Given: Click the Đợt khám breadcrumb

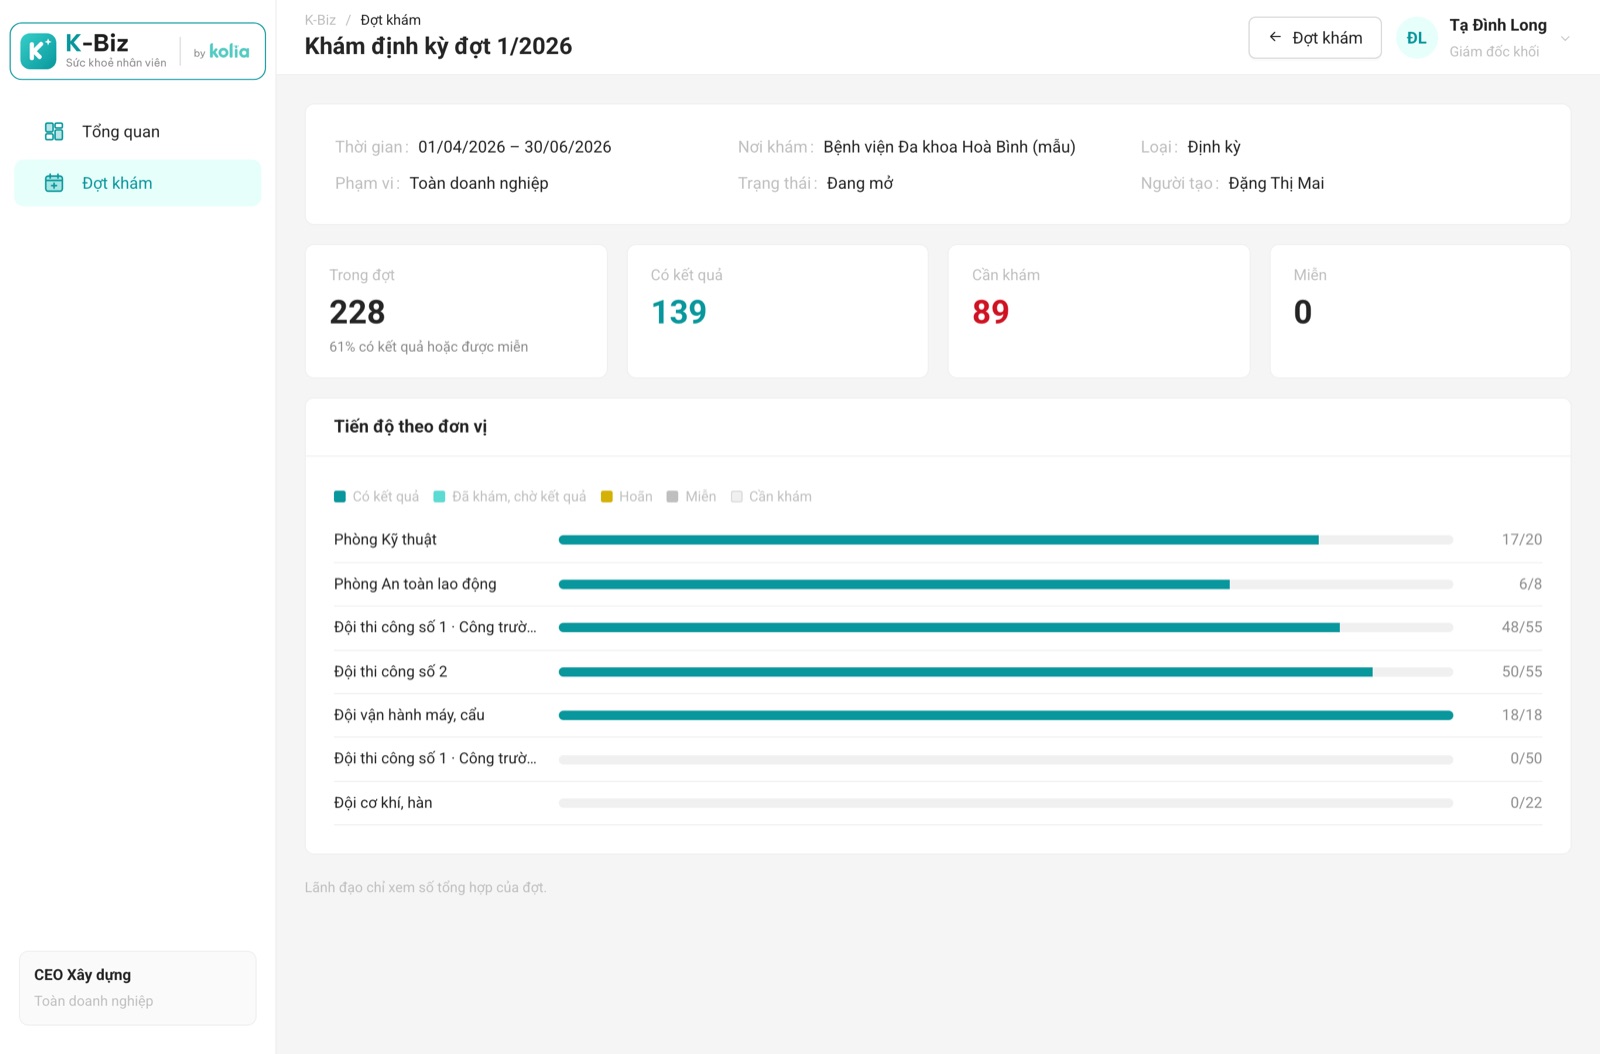Looking at the screenshot, I should [x=390, y=20].
